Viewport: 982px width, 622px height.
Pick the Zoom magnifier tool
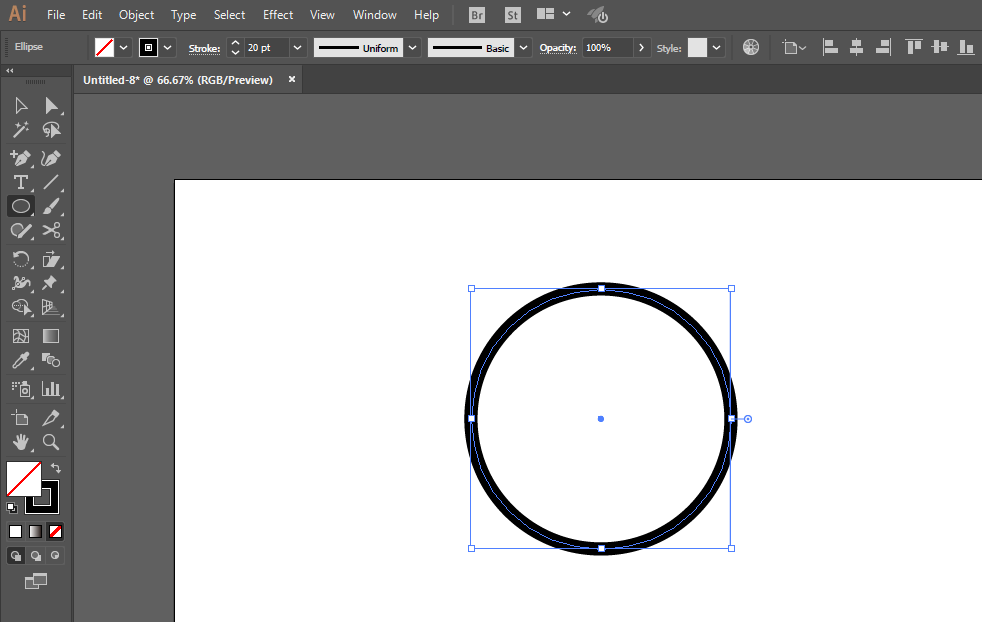coord(51,442)
